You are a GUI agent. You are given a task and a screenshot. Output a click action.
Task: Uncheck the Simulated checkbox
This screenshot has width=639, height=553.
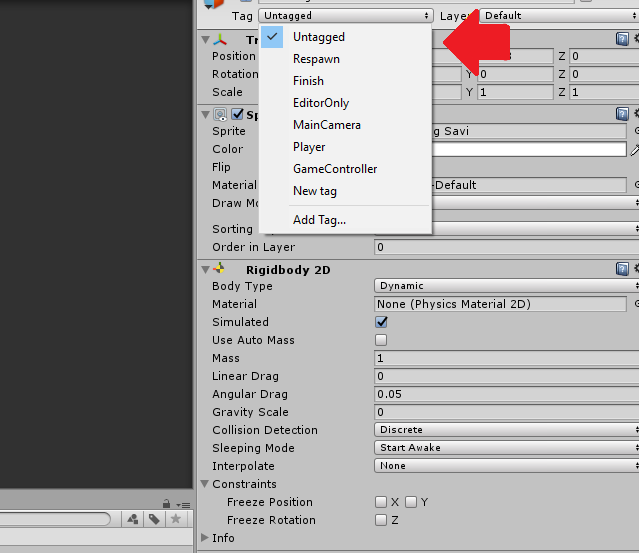pyautogui.click(x=381, y=322)
